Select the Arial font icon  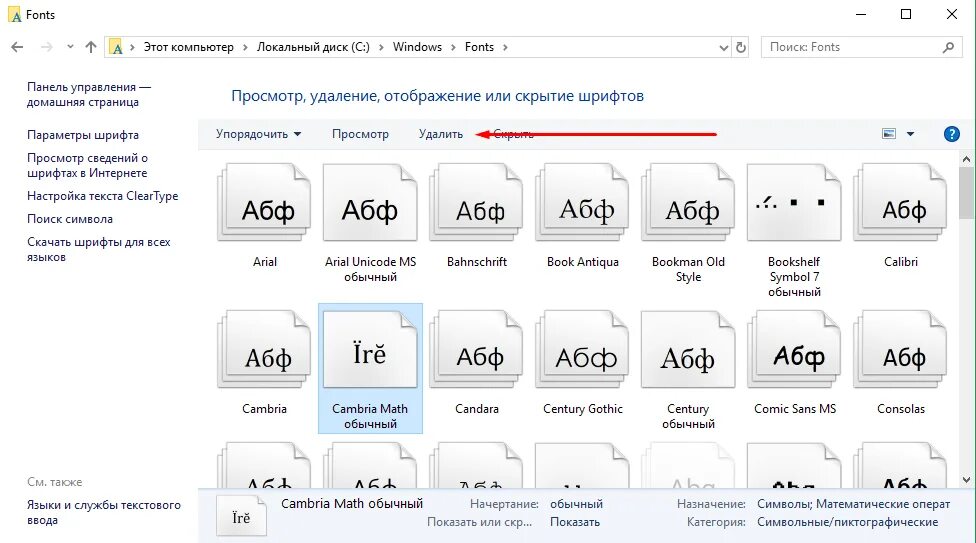pyautogui.click(x=265, y=203)
